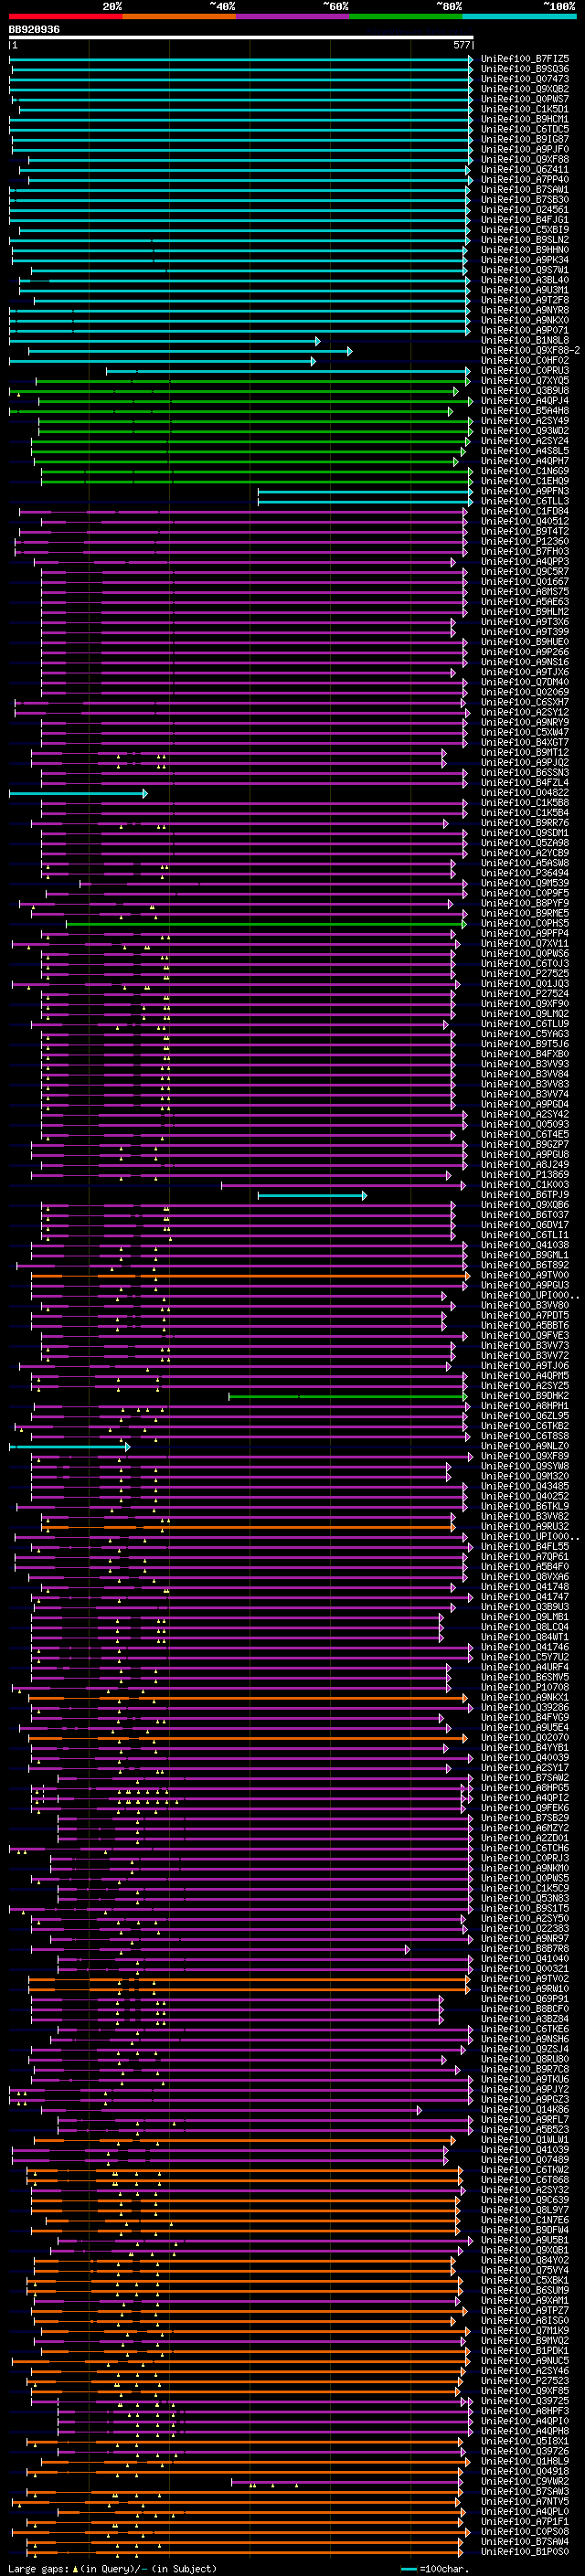
Task: Select label UniRef100_C1FD84
Action: (x=525, y=511)
